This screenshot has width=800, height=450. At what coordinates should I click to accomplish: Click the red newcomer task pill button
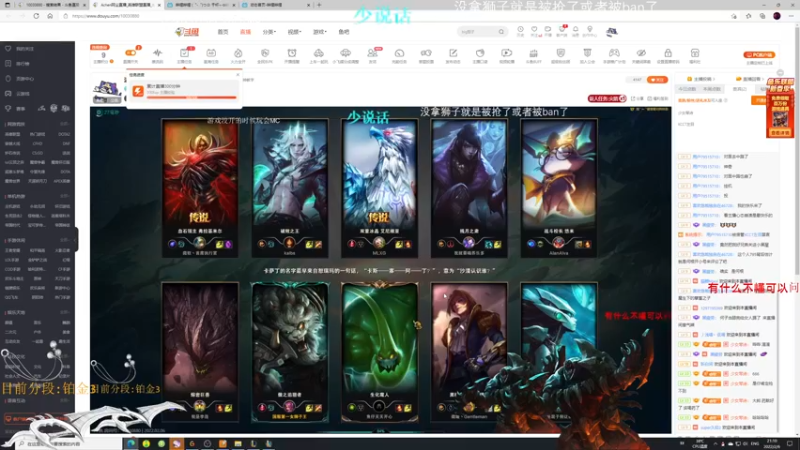[x=607, y=98]
